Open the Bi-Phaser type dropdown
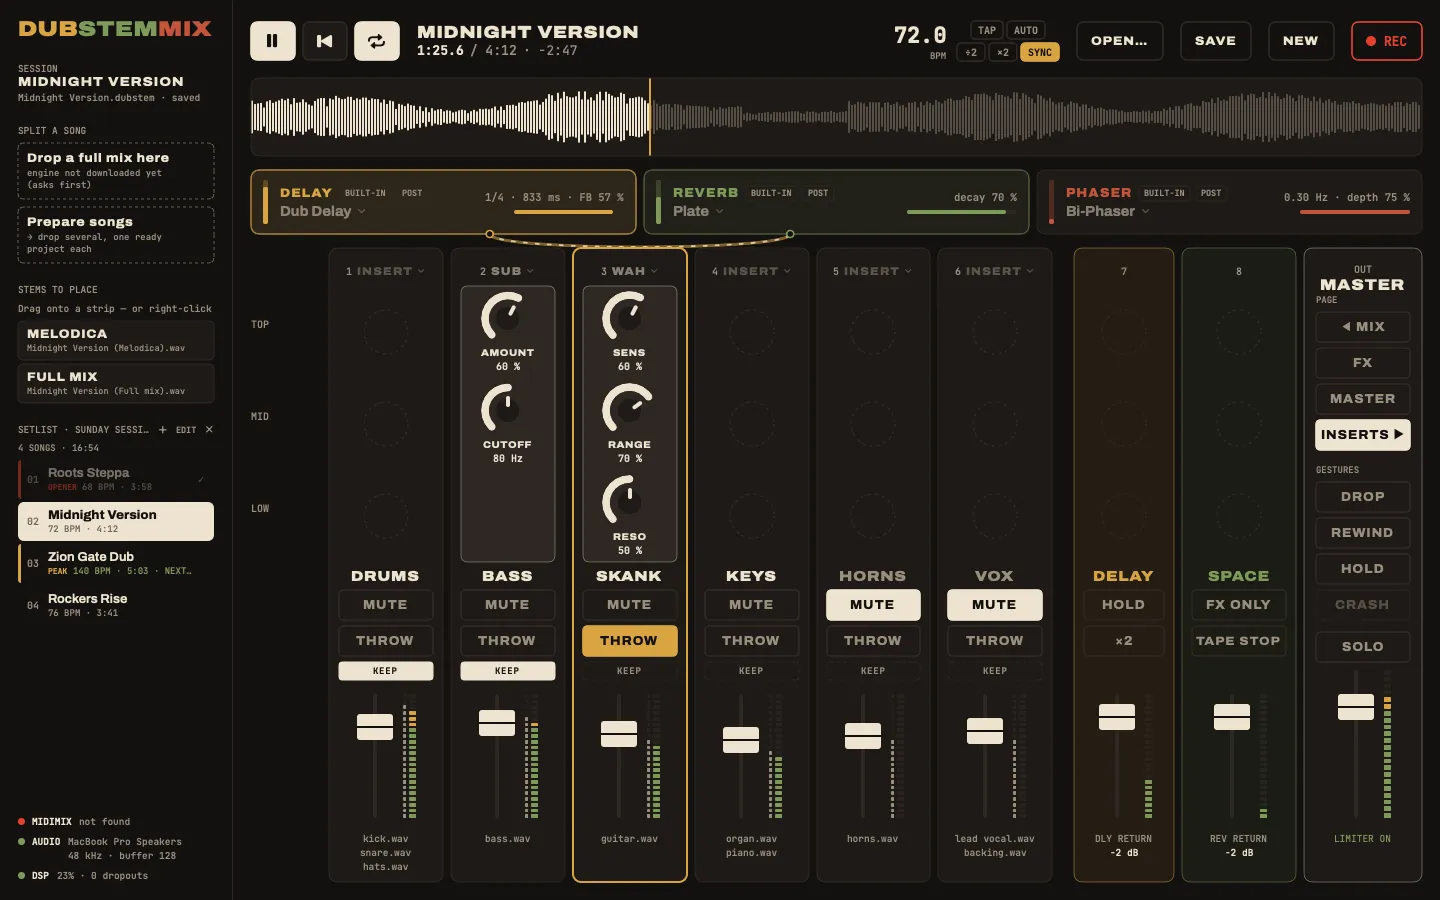Image resolution: width=1440 pixels, height=900 pixels. 1108,211
